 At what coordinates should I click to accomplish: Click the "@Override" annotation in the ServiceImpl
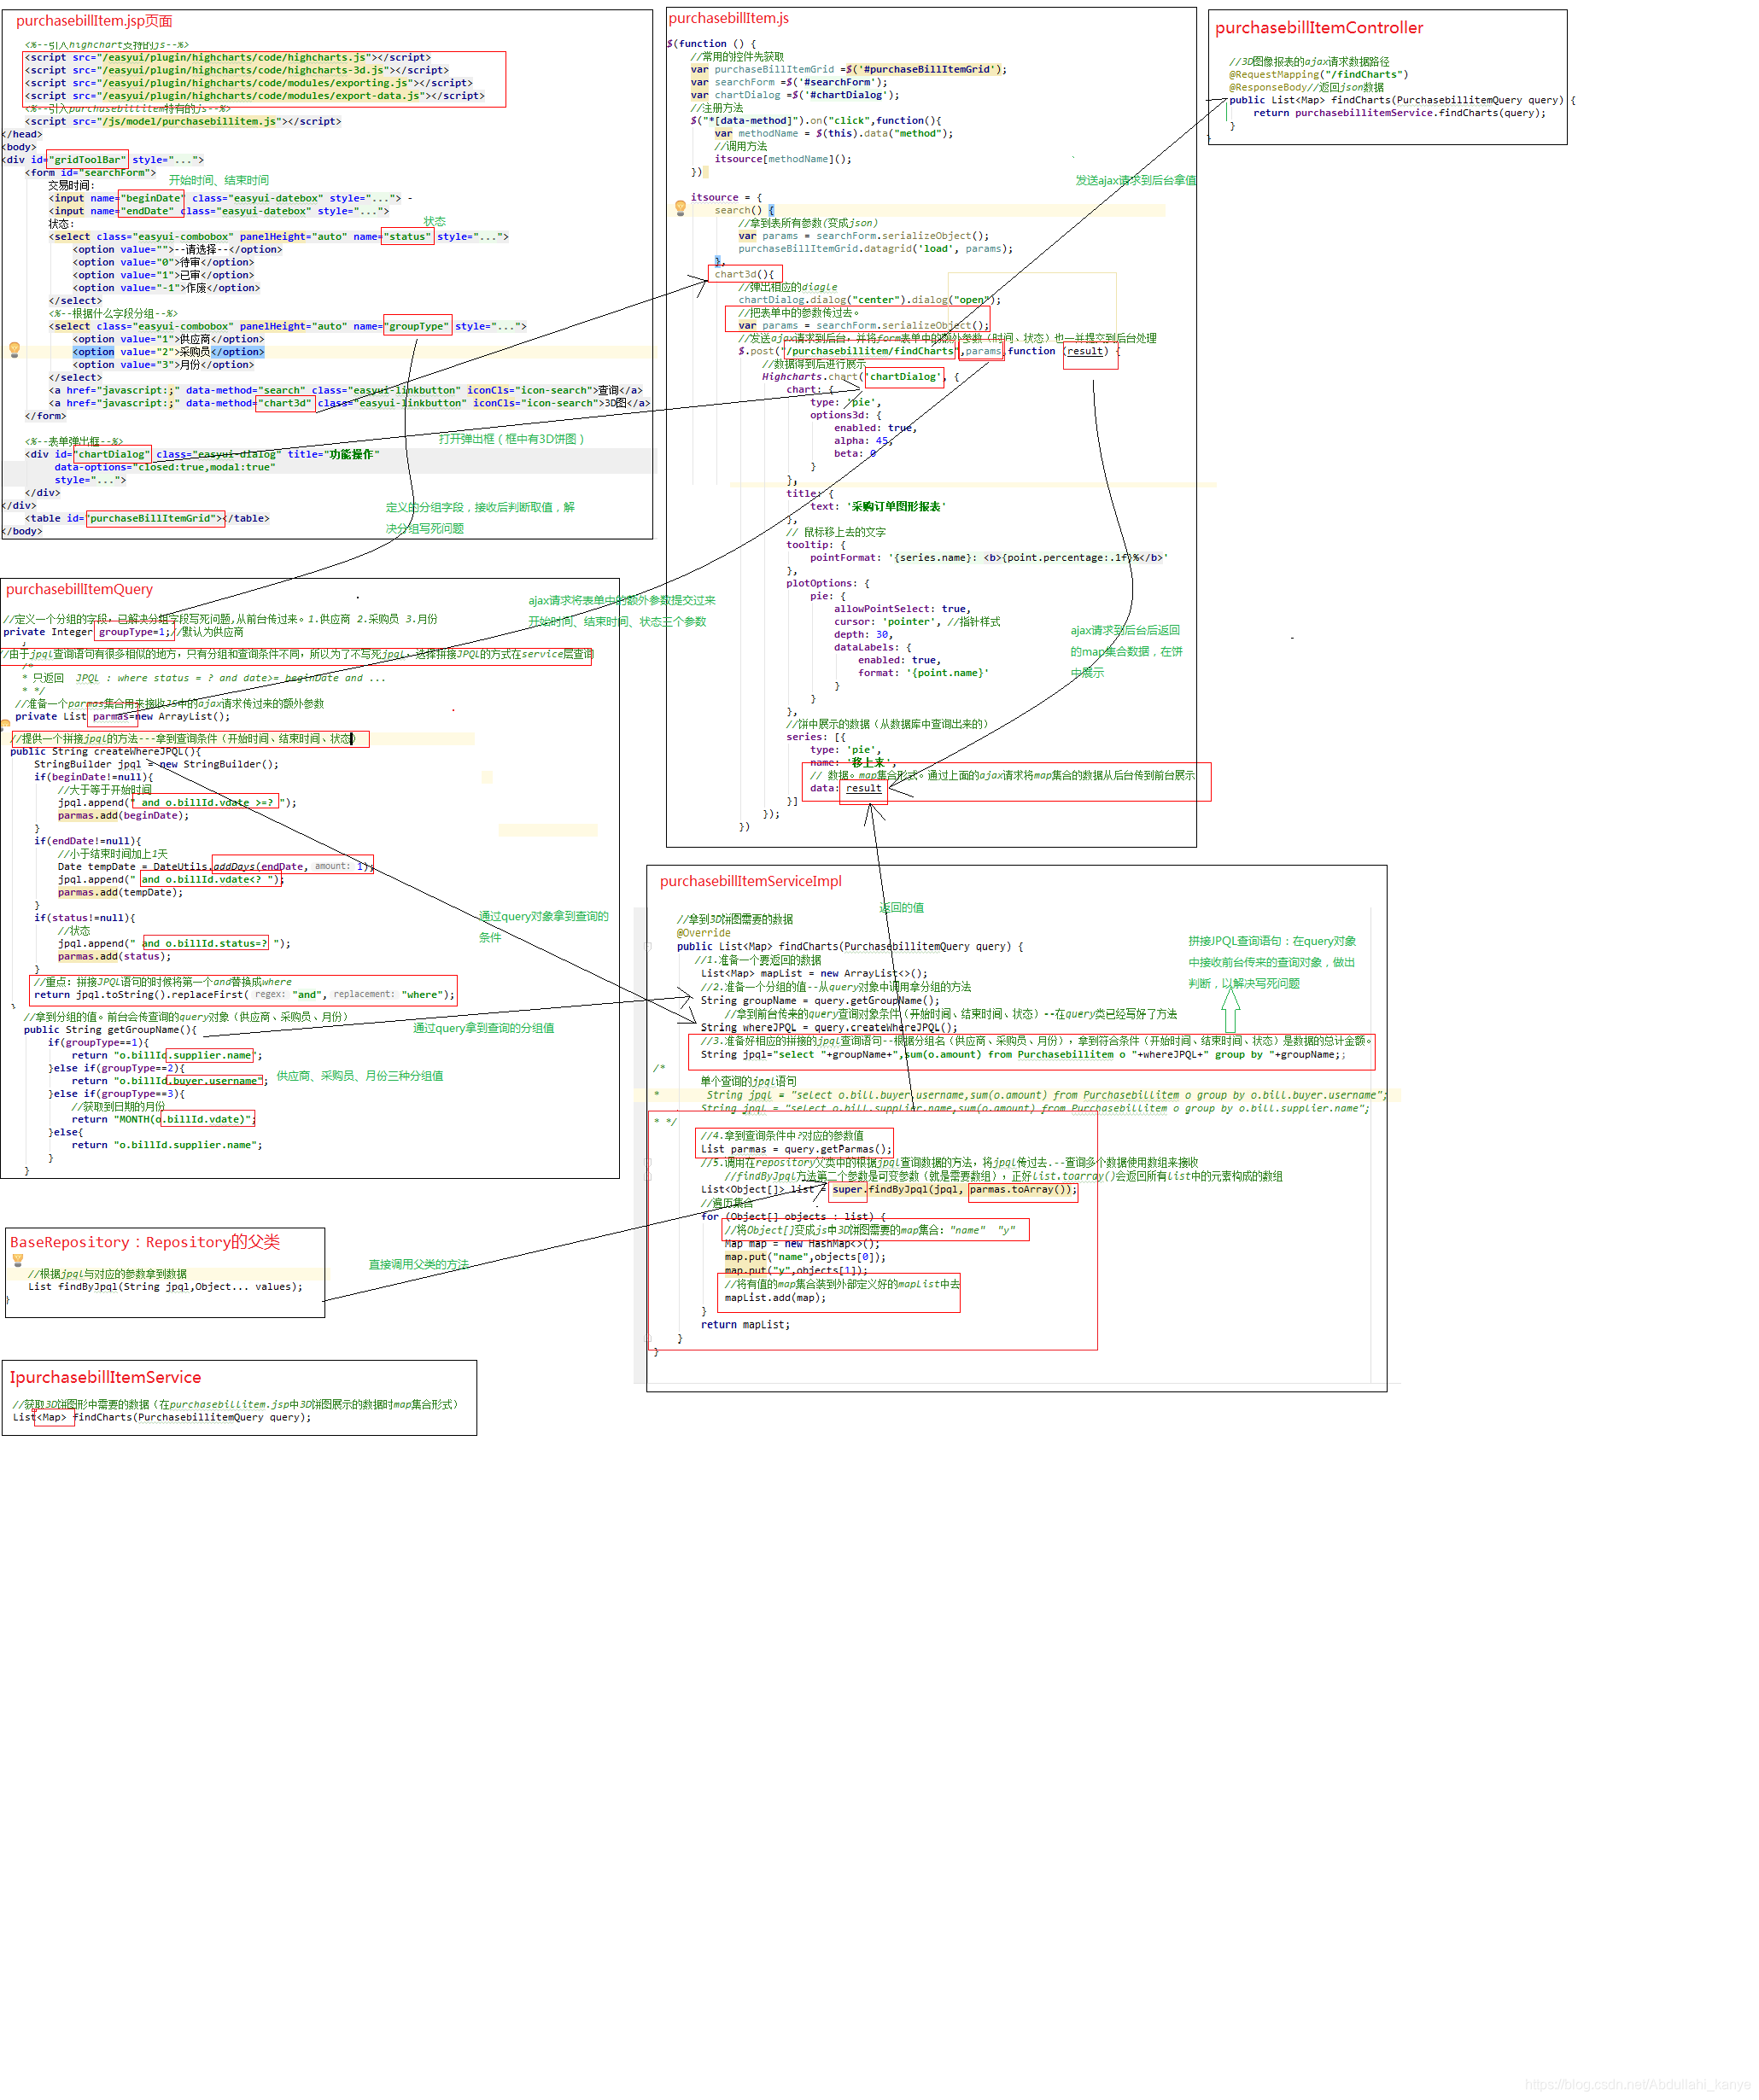[703, 933]
